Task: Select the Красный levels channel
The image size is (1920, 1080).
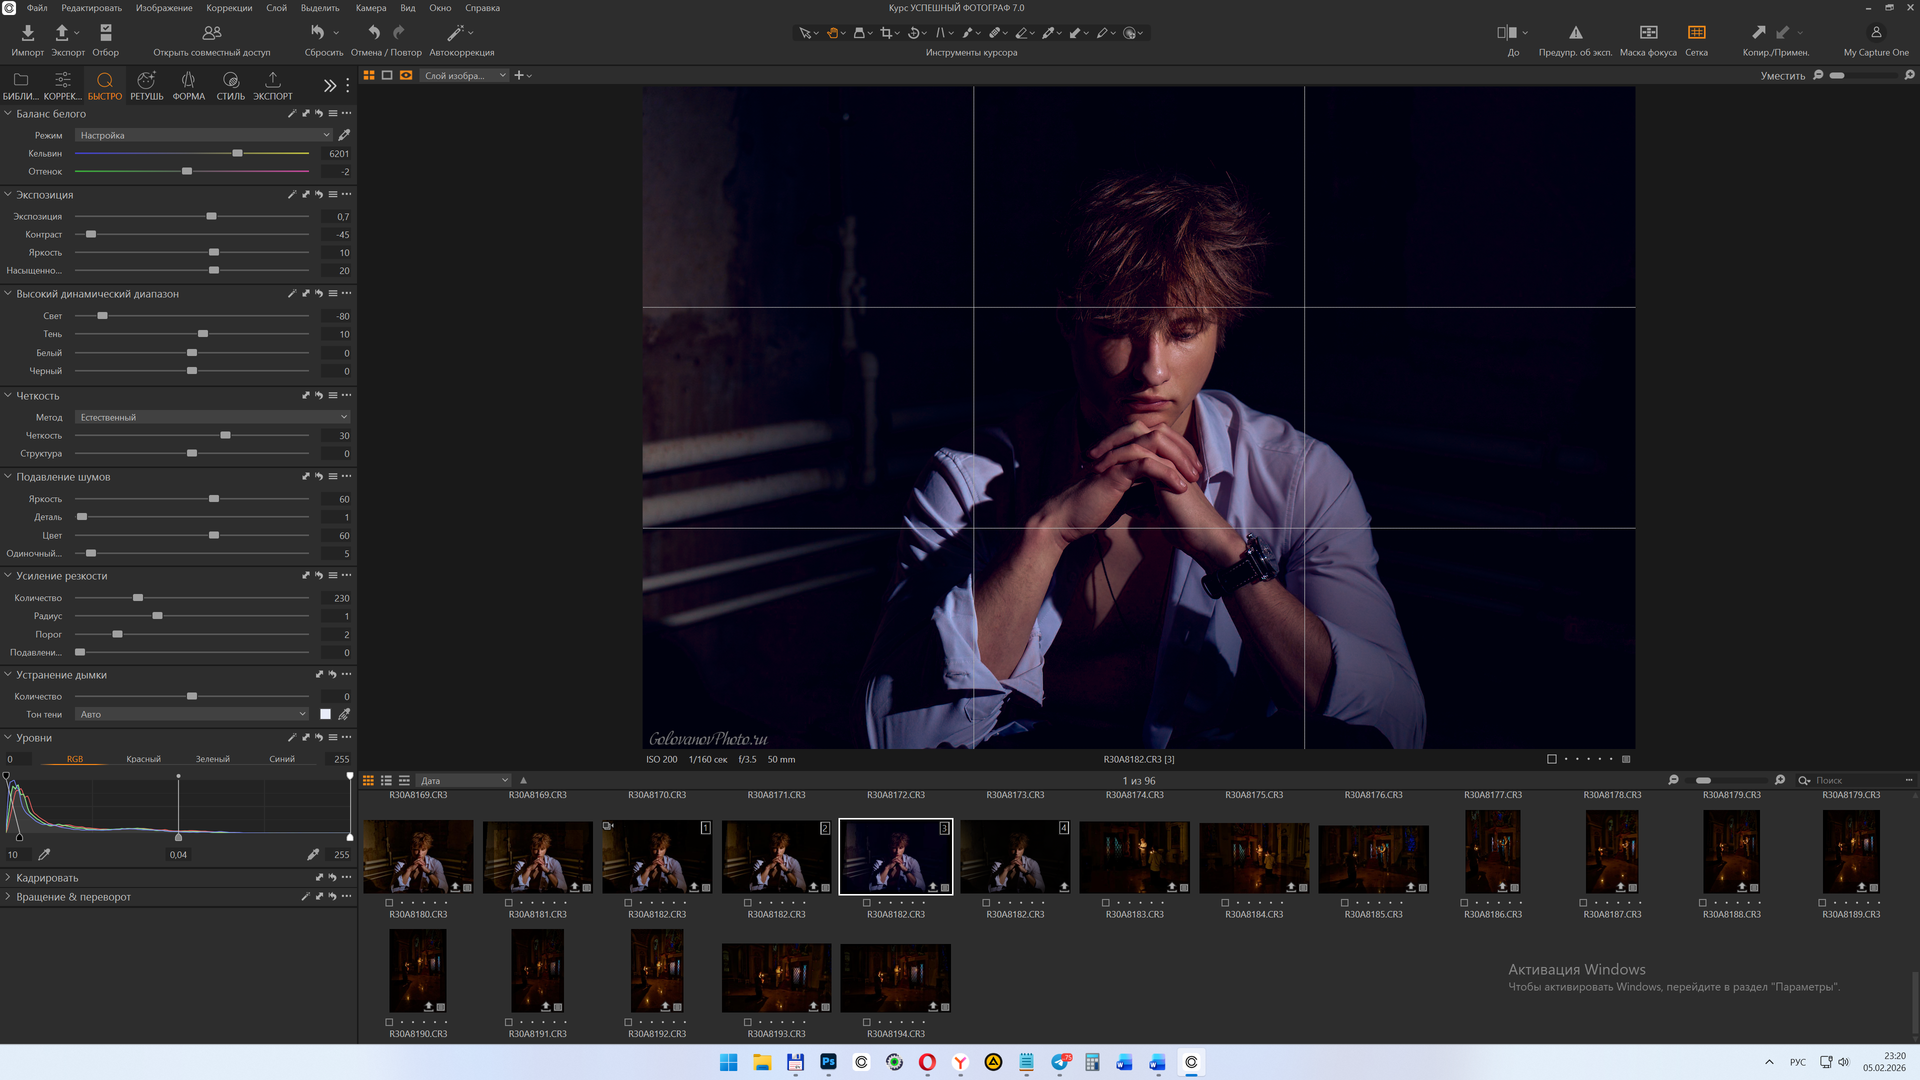Action: pyautogui.click(x=143, y=759)
